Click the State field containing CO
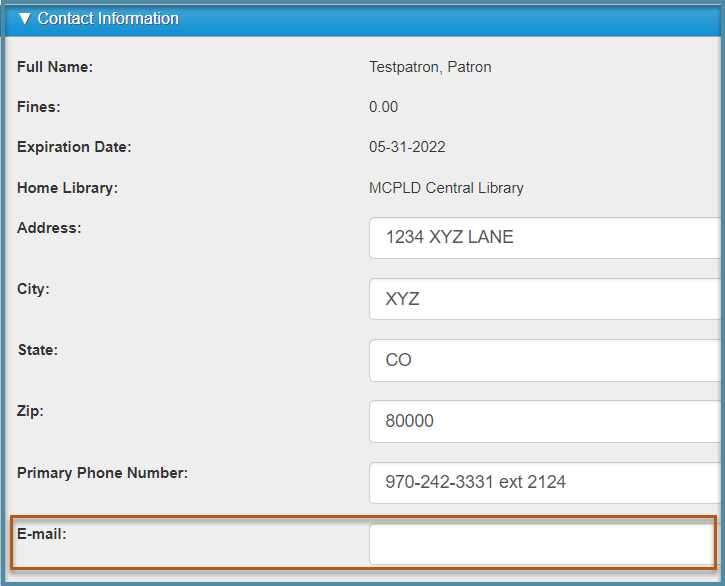Viewport: 725px width, 586px height. pos(547,360)
